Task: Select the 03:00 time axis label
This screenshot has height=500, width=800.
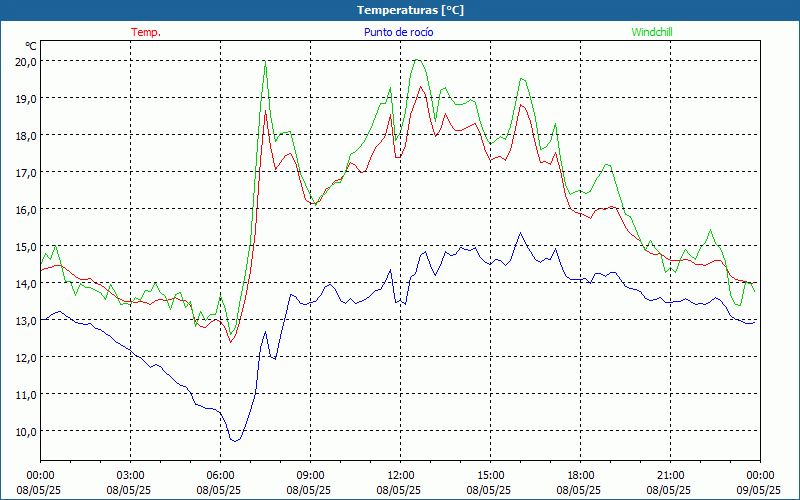Action: (x=130, y=475)
